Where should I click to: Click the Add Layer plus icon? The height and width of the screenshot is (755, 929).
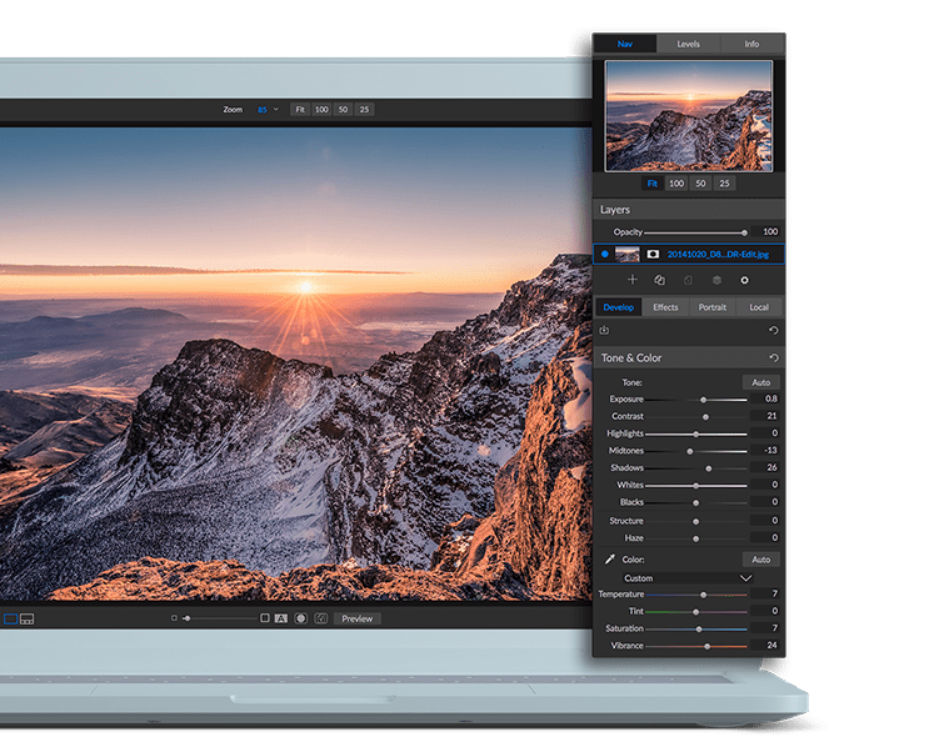(x=633, y=280)
